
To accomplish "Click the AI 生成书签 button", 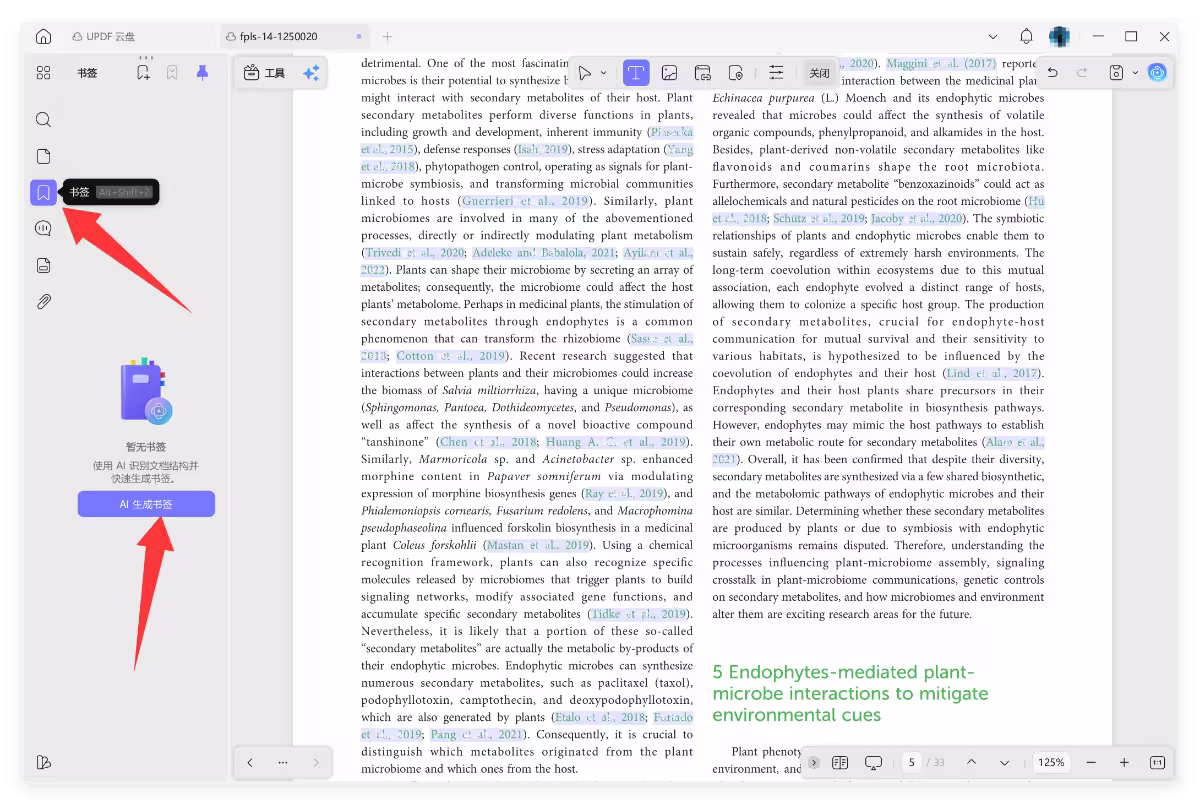I will (146, 504).
